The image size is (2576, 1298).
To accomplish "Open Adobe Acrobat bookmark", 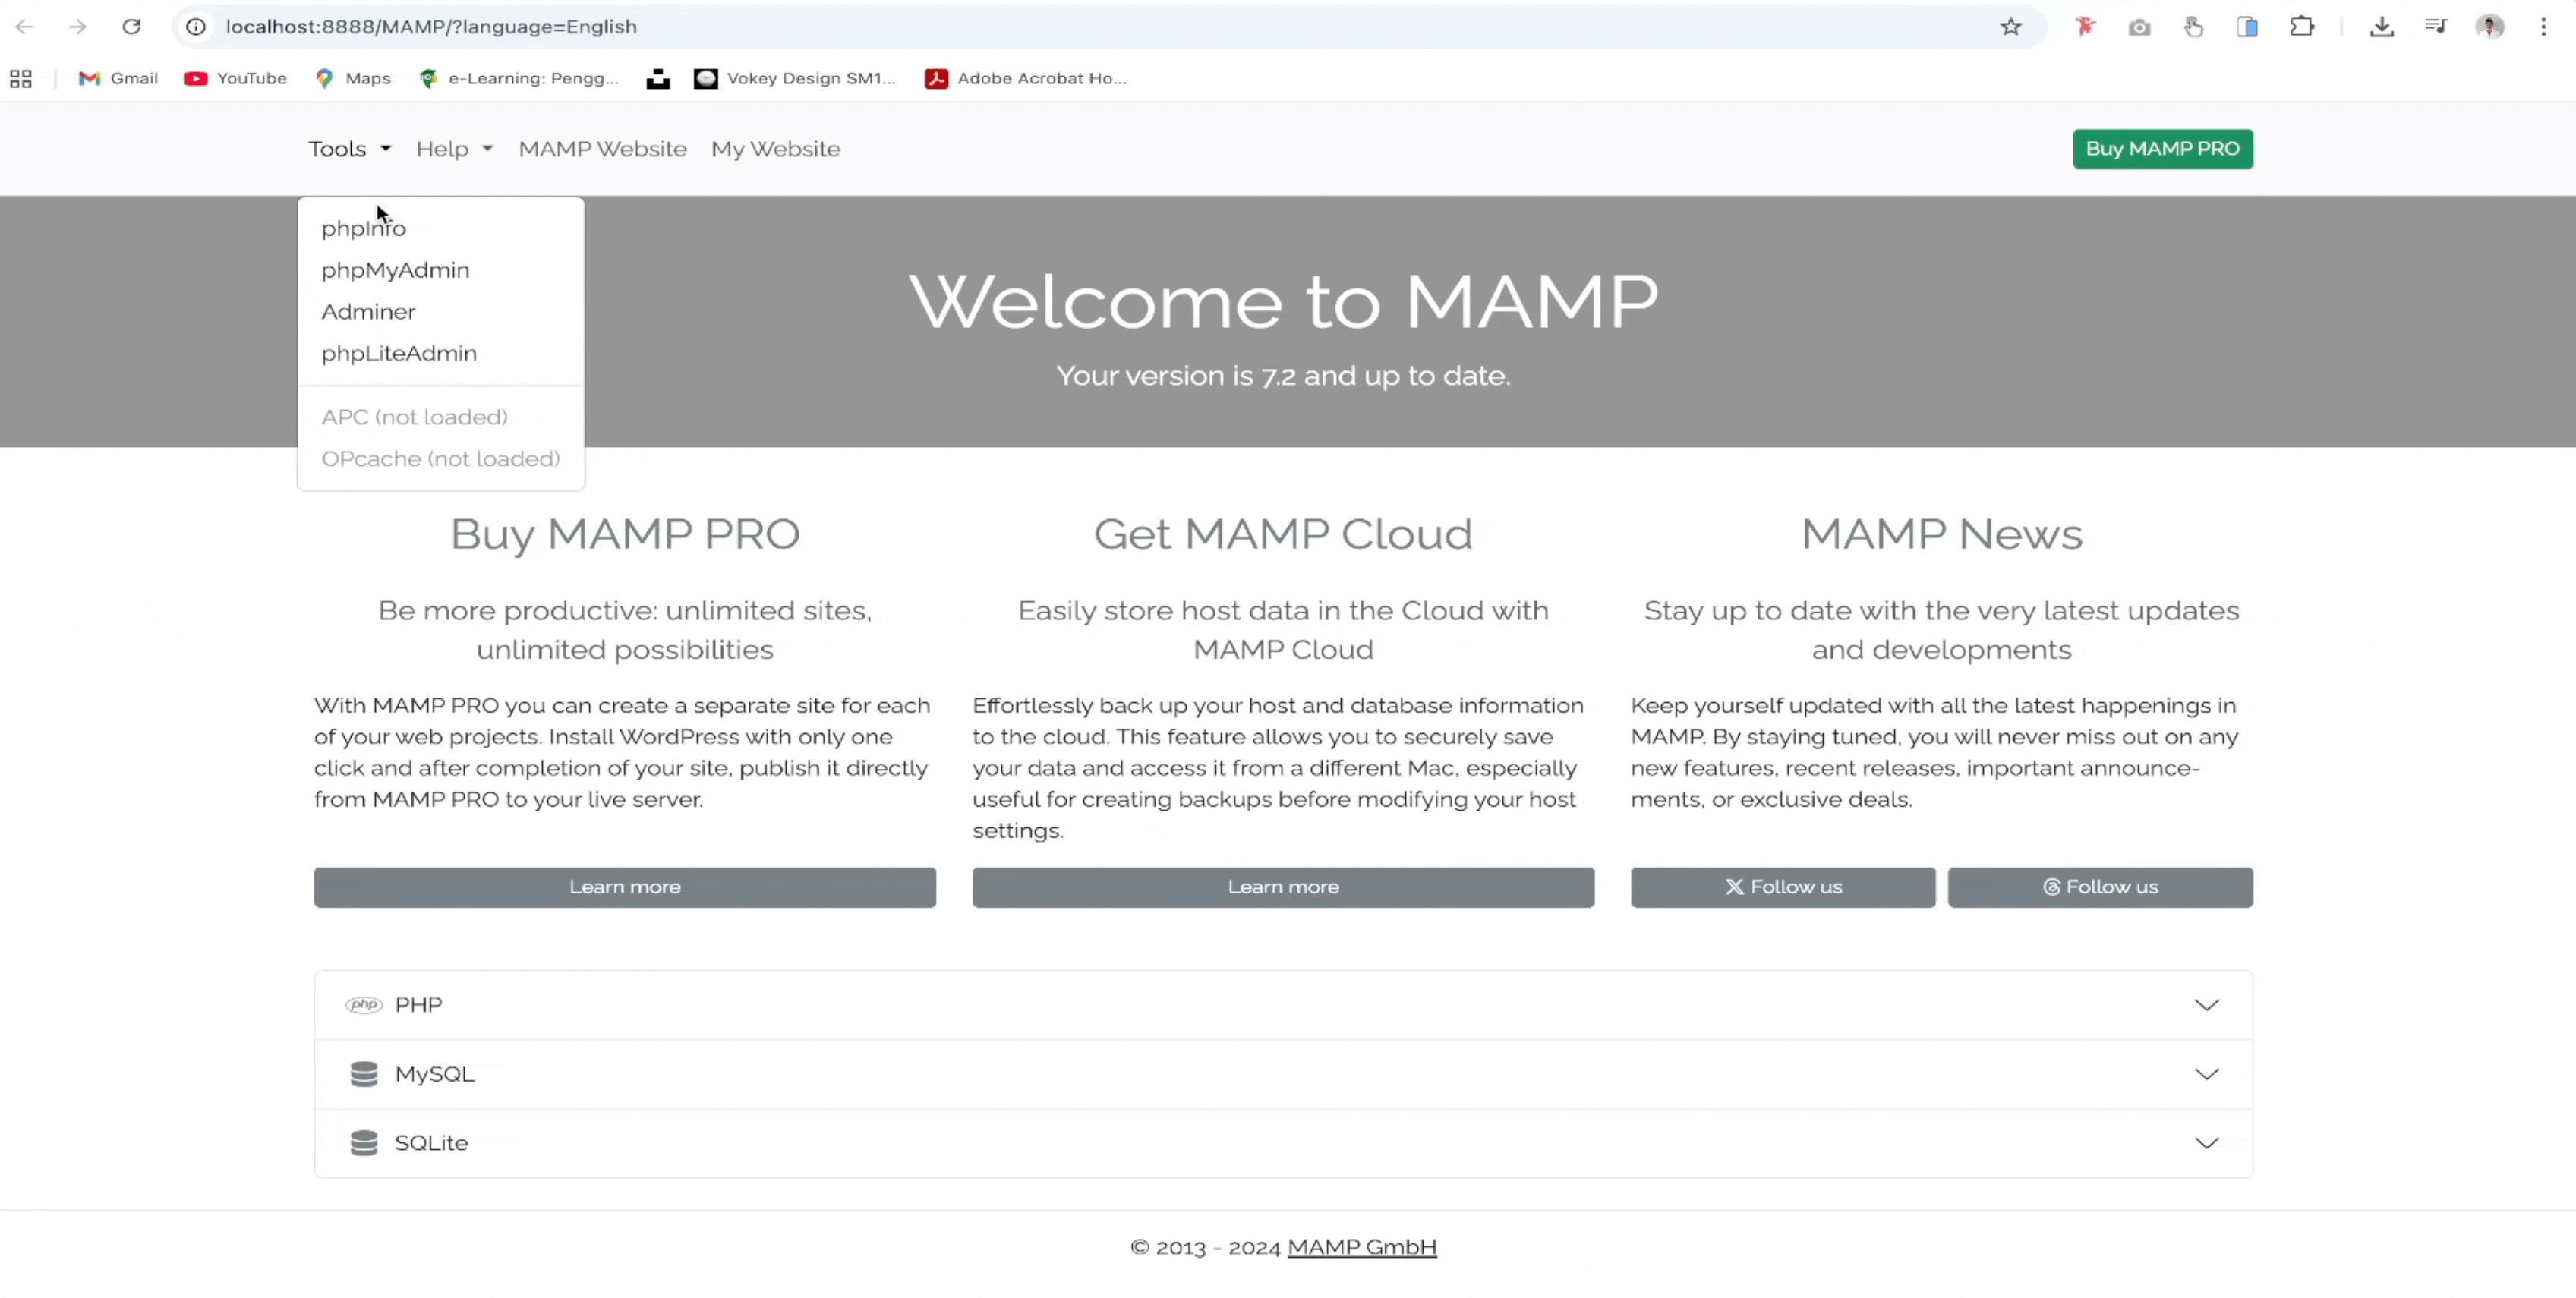I will click(1026, 79).
